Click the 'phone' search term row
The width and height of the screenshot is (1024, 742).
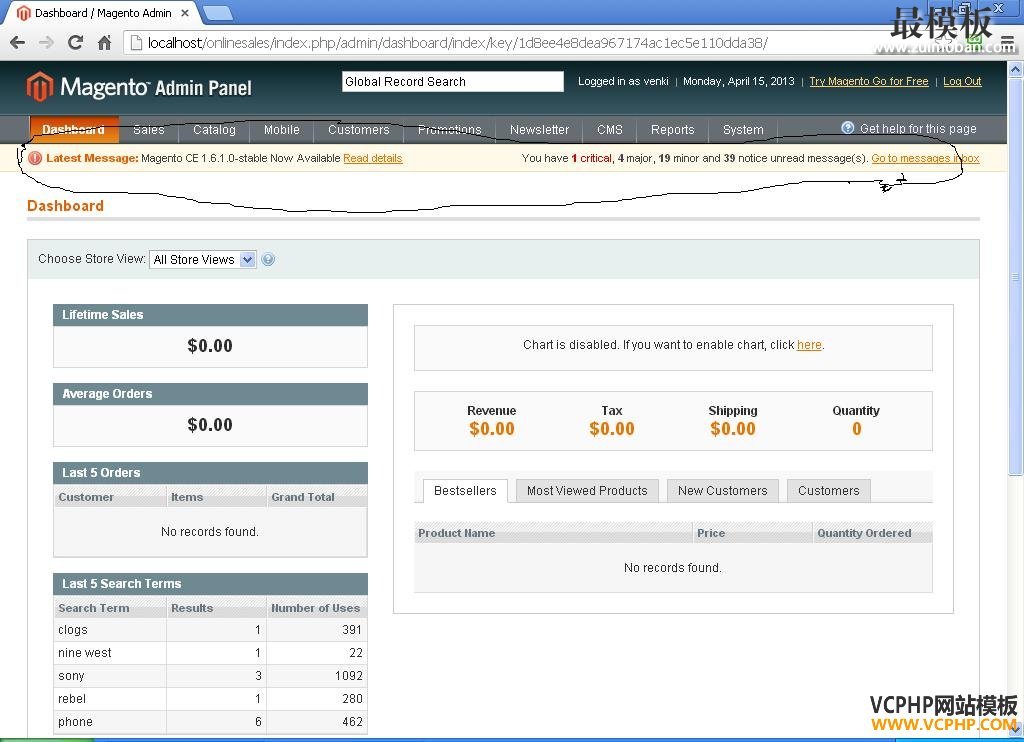coord(210,722)
